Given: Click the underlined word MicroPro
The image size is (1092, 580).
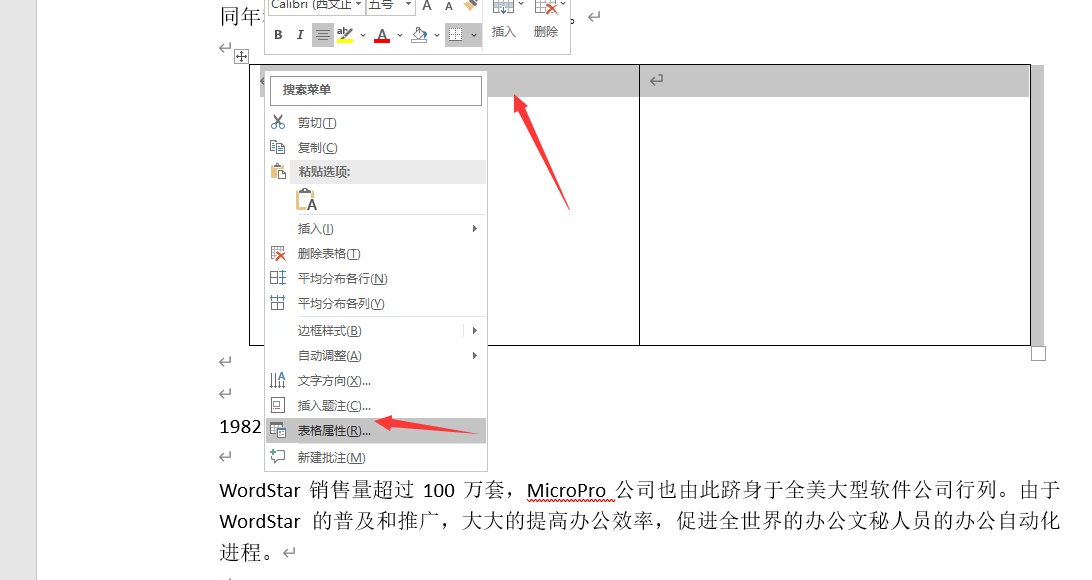Looking at the screenshot, I should [566, 491].
